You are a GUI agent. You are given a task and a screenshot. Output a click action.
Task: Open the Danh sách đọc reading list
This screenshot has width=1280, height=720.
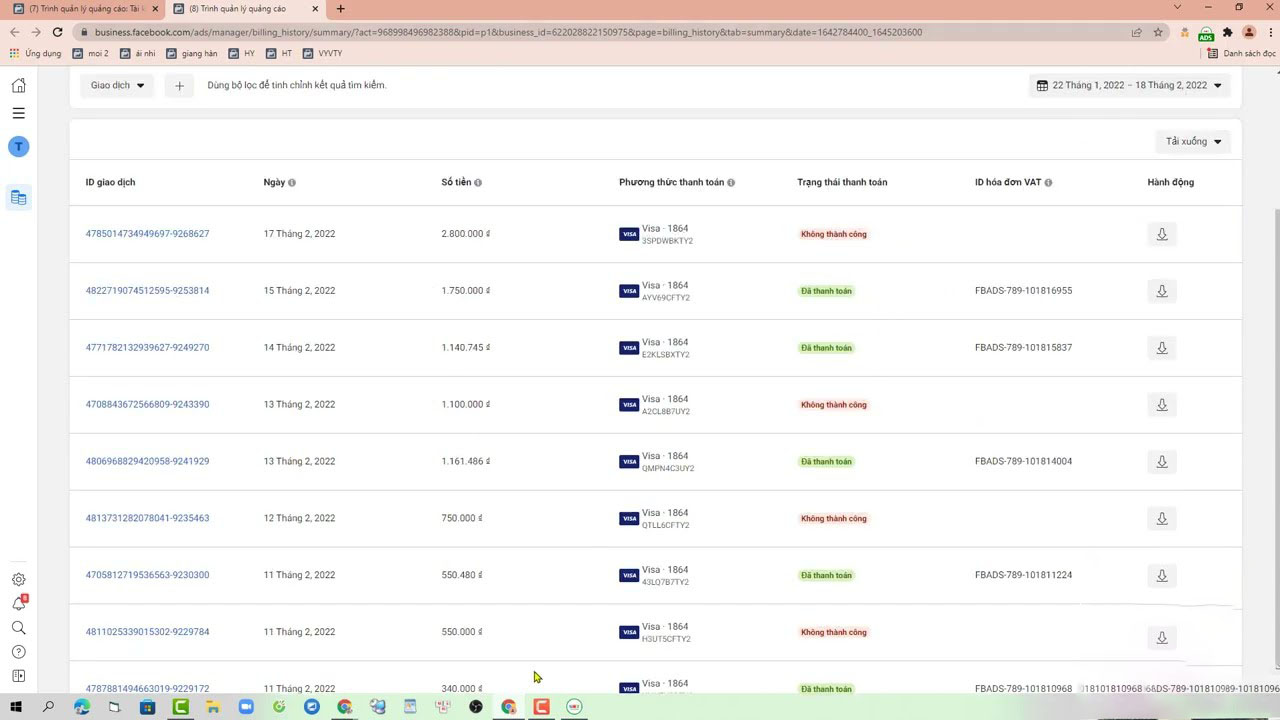coord(1242,54)
